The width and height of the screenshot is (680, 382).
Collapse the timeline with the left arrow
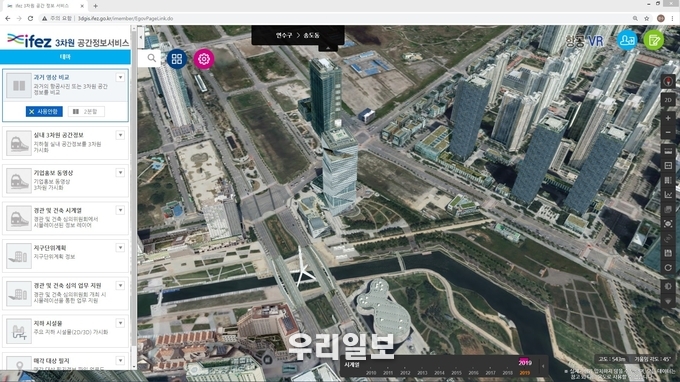click(x=543, y=366)
